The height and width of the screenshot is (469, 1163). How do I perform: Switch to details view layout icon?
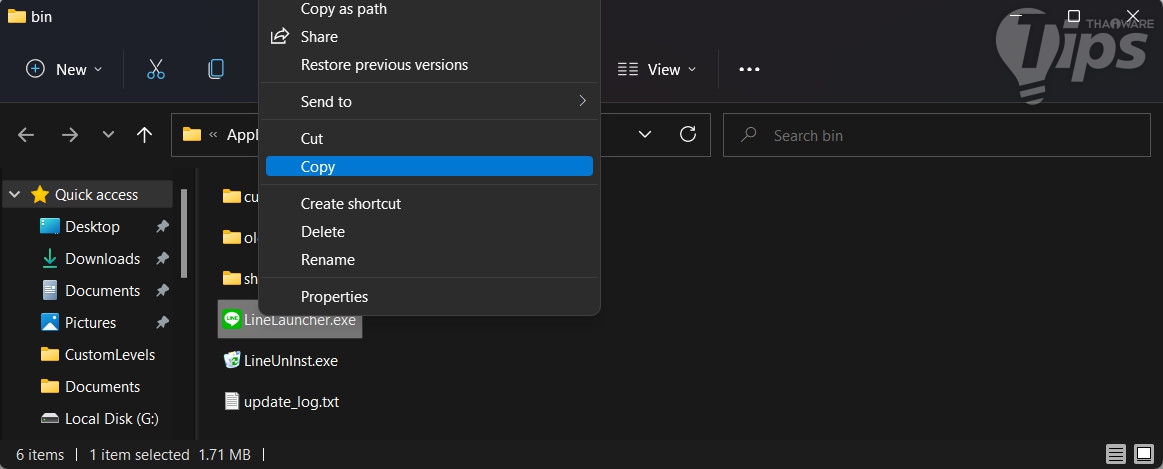tap(1116, 454)
